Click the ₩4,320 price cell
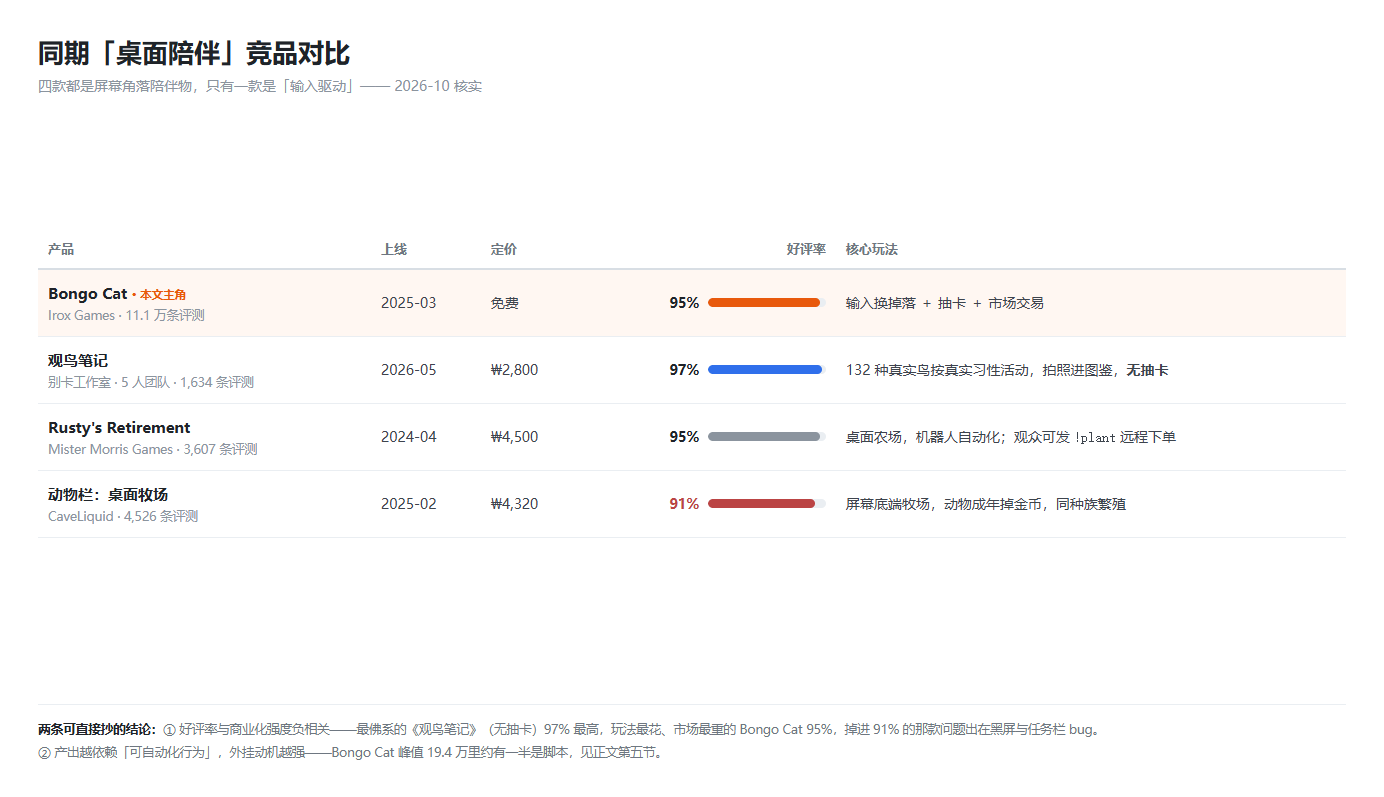Viewport: 1384px width, 797px height. (515, 504)
